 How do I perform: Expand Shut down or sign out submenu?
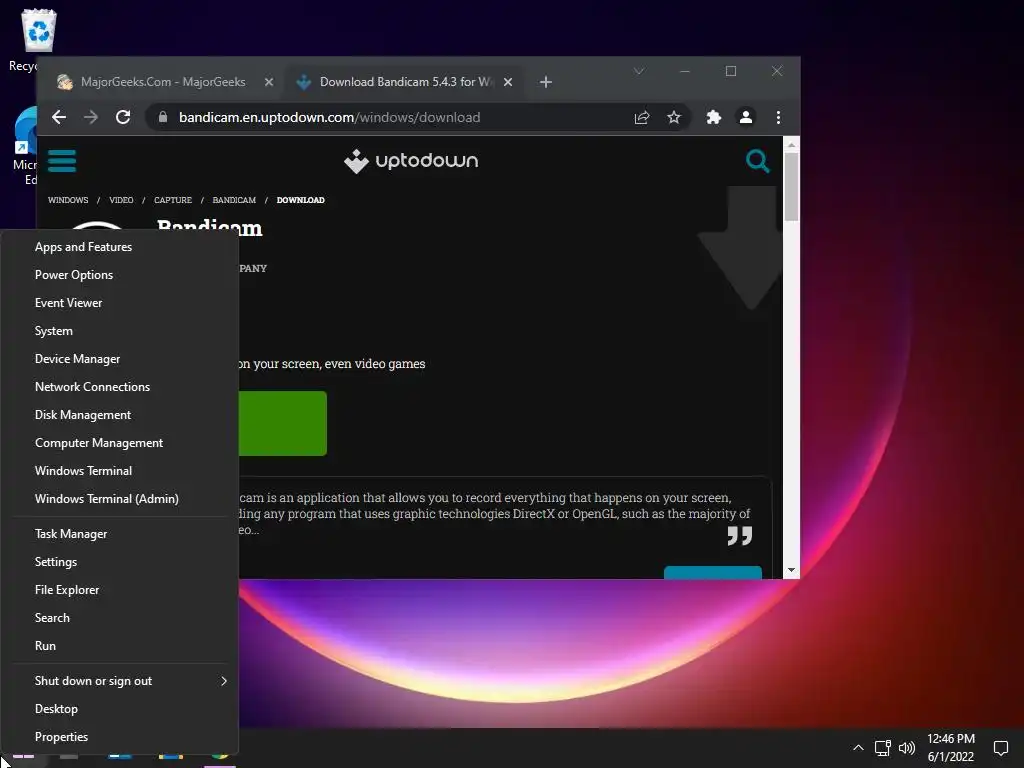tap(120, 681)
